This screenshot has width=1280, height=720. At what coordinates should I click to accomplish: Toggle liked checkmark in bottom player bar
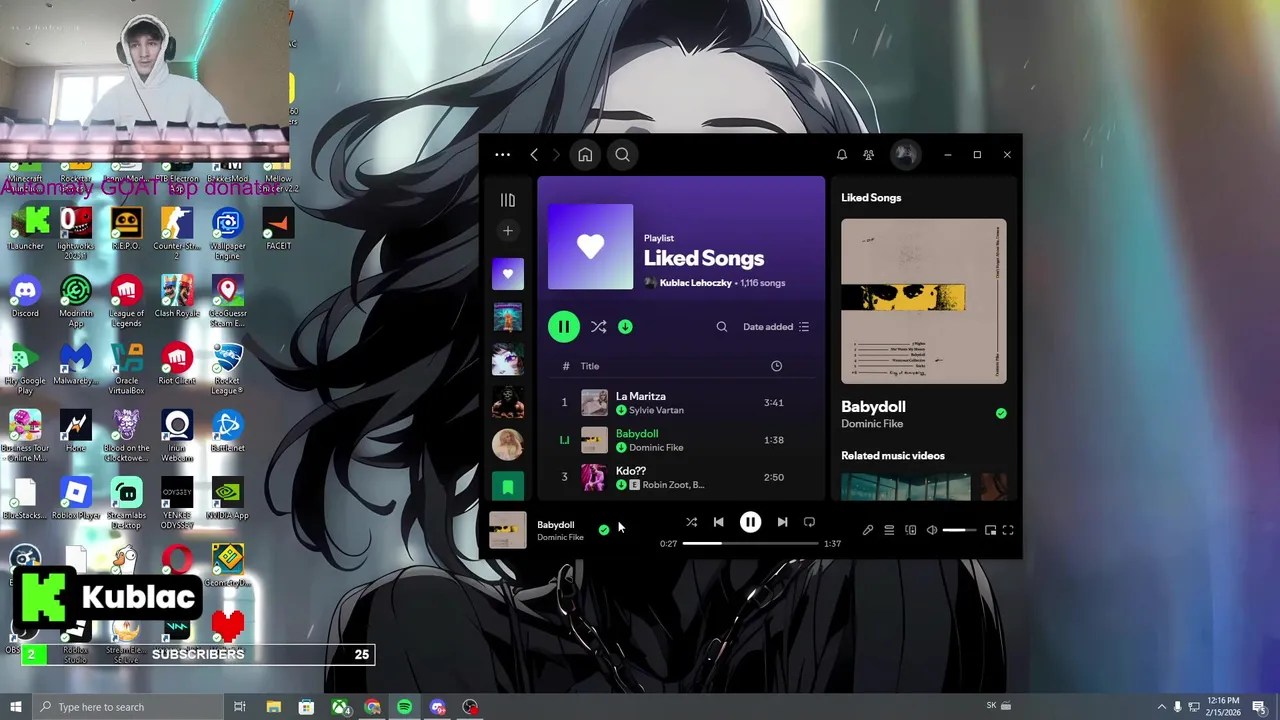[x=604, y=530]
